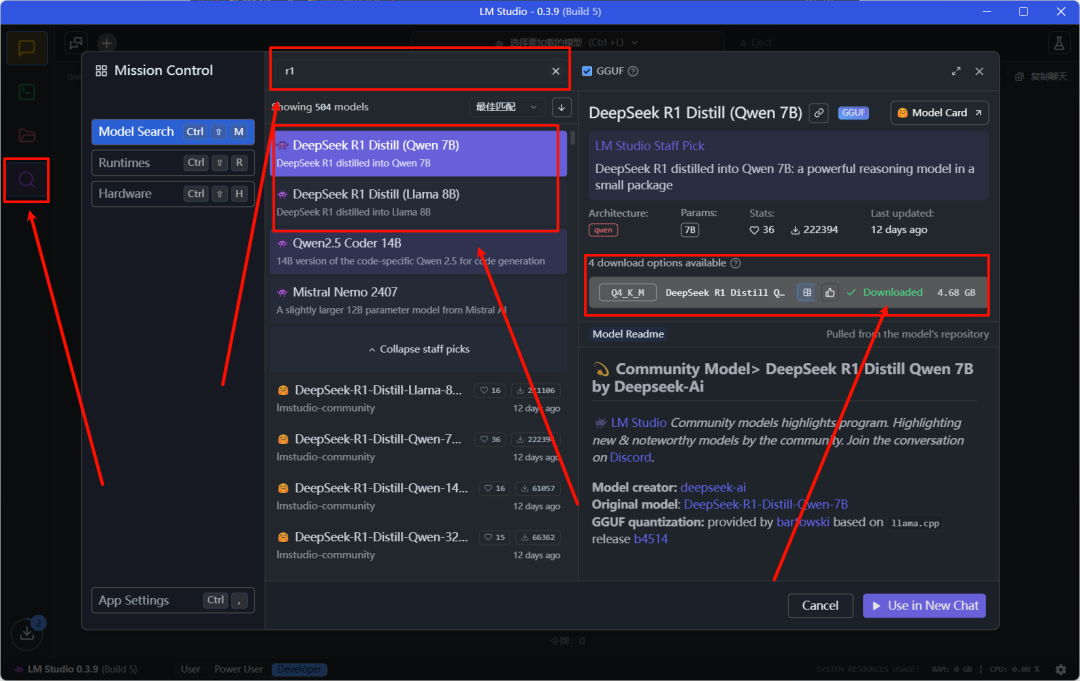Select Developer mode in status bar
Viewport: 1080px width, 681px height.
(300, 669)
